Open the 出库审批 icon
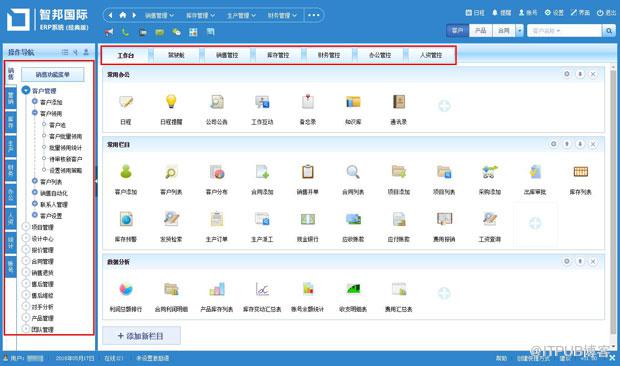This screenshot has width=620, height=366. pyautogui.click(x=535, y=172)
